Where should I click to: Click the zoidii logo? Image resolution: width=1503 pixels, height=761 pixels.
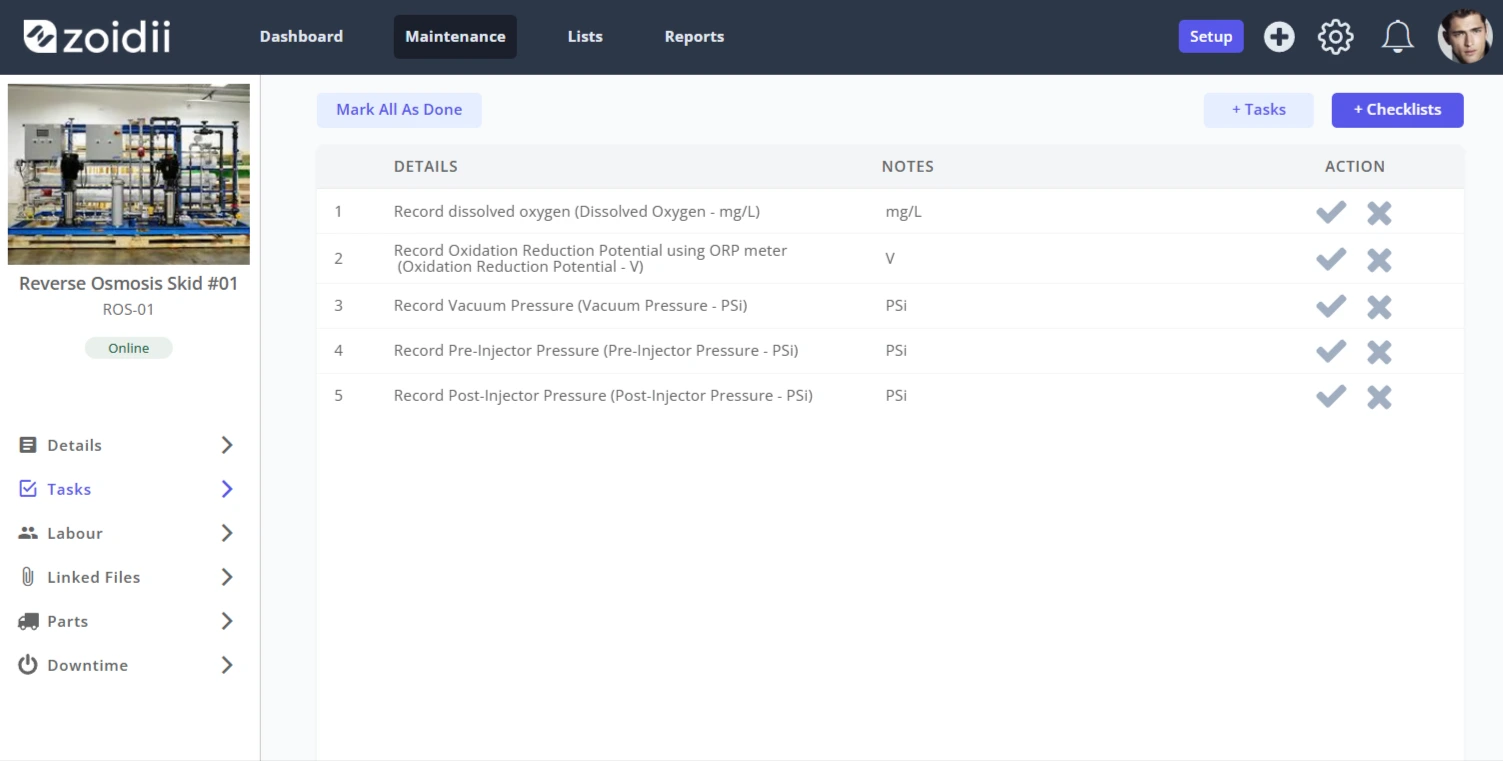pyautogui.click(x=97, y=36)
